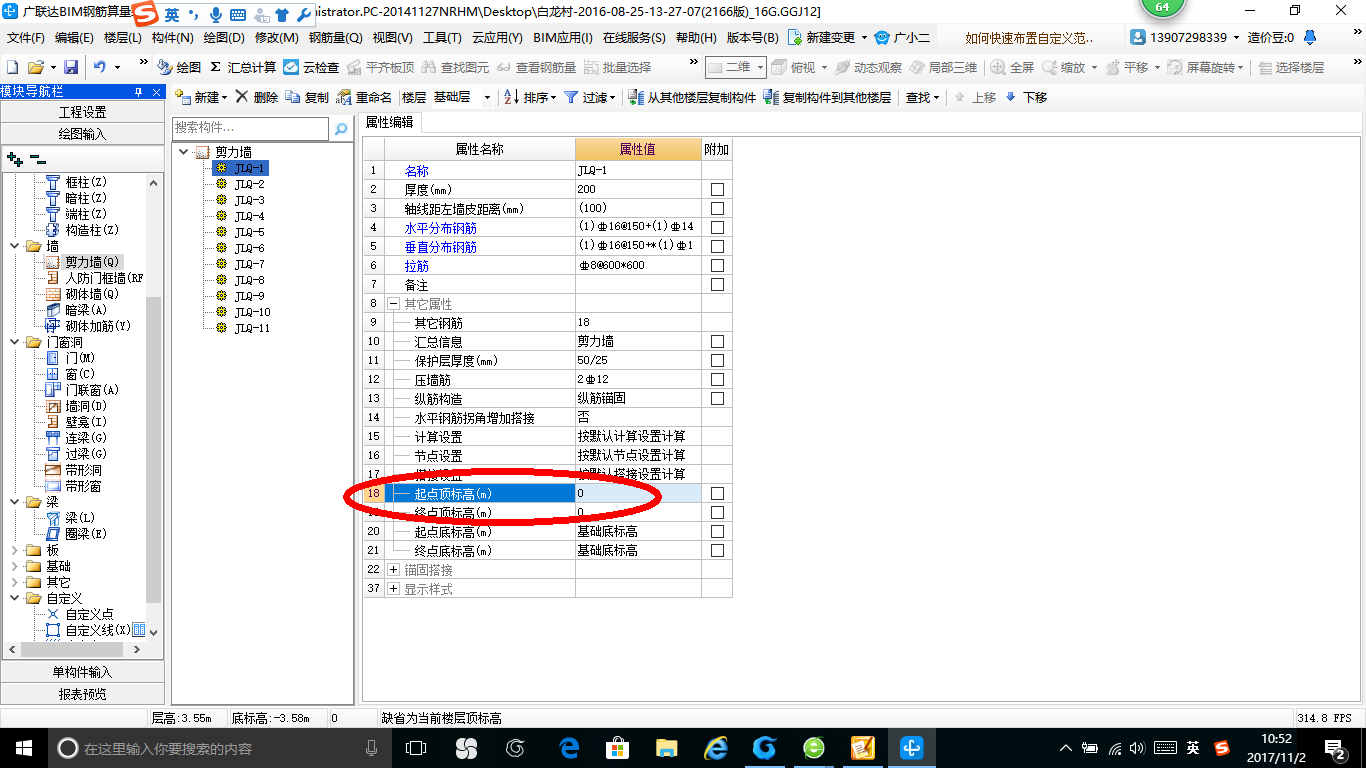The width and height of the screenshot is (1366, 768).
Task: Click the 工程设置 panel button
Action: [x=82, y=112]
